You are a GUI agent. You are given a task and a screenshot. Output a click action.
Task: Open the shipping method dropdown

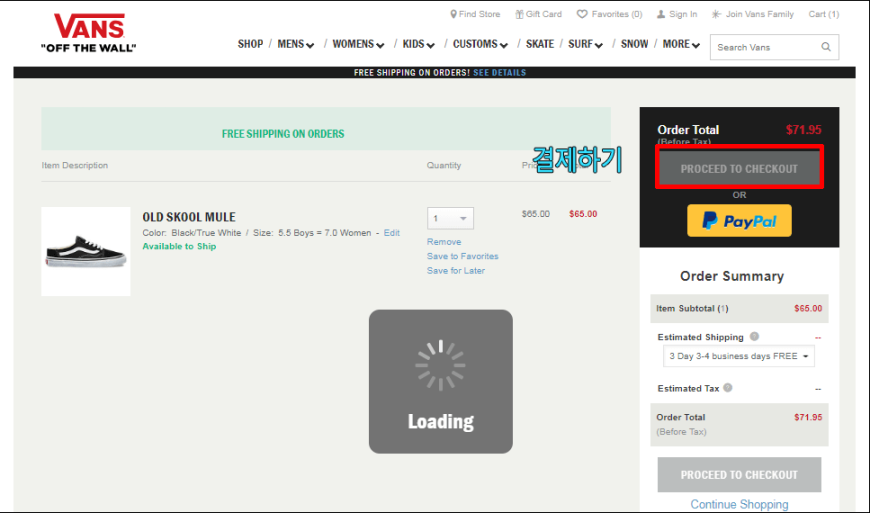point(739,356)
